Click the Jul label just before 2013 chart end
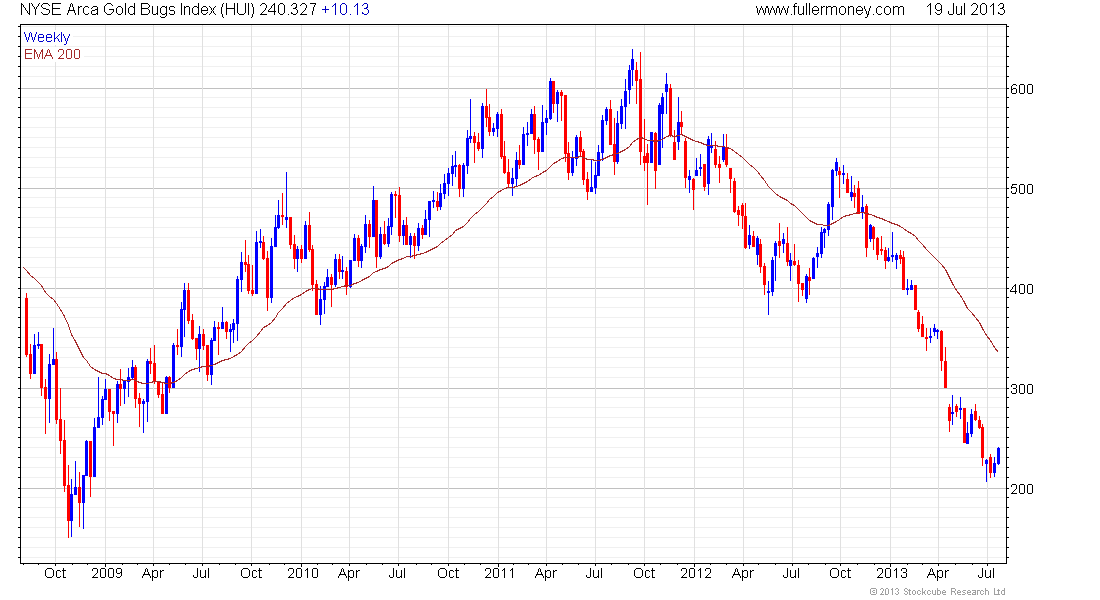The width and height of the screenshot is (1100, 600). pyautogui.click(x=987, y=573)
